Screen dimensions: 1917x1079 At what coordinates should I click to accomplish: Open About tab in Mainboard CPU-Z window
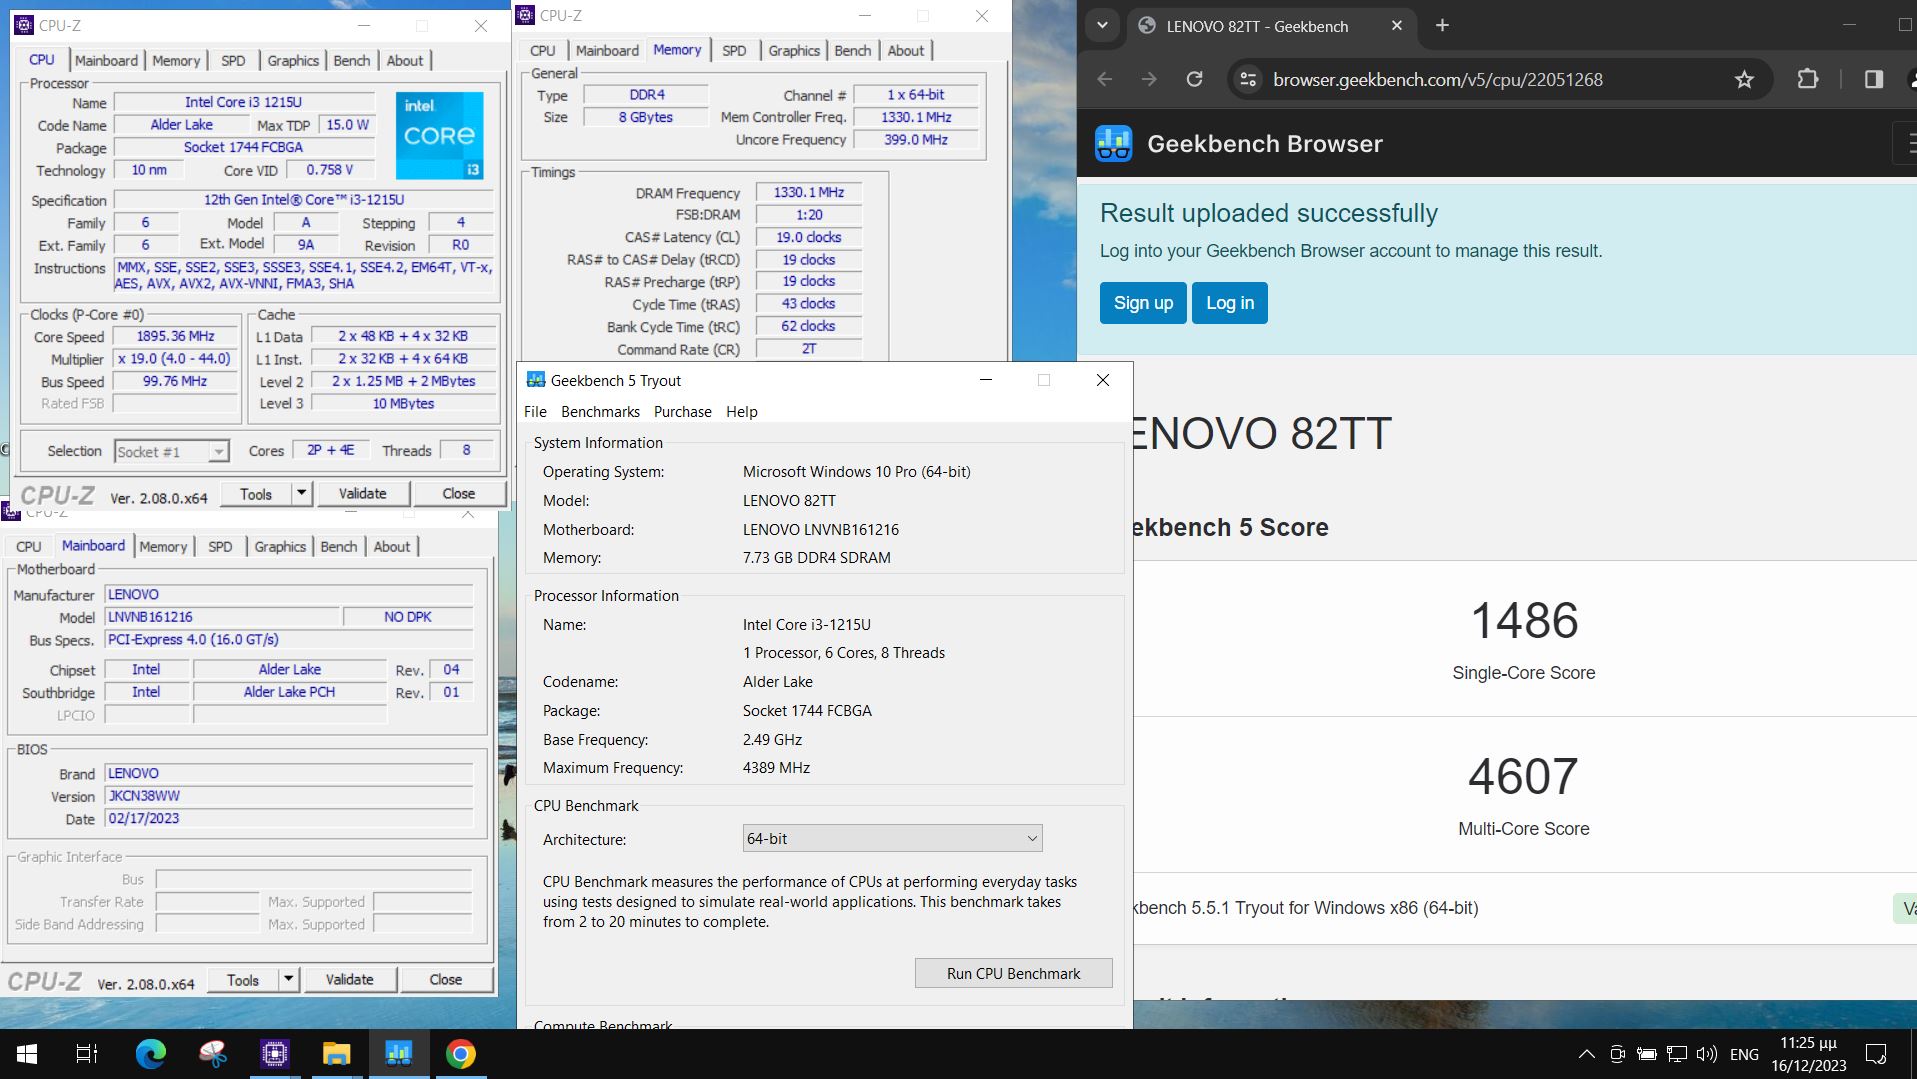click(x=392, y=547)
